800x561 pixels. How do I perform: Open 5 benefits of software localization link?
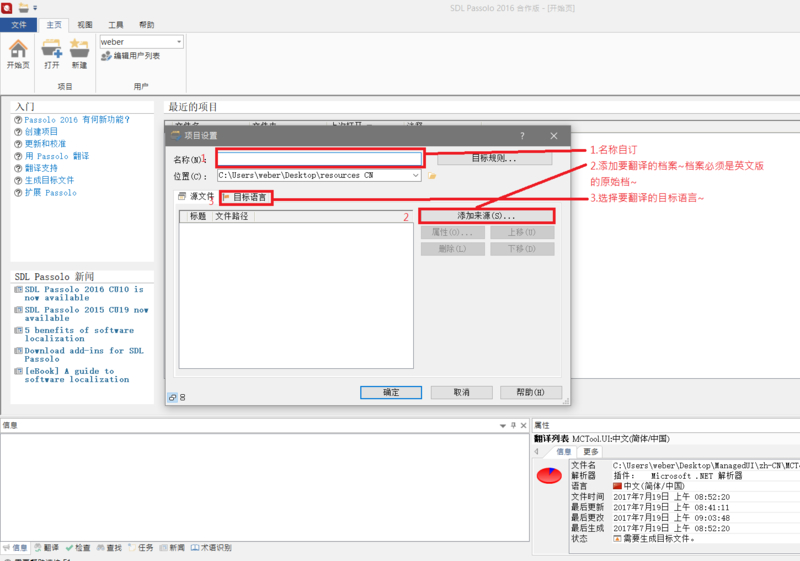pyautogui.click(x=79, y=334)
